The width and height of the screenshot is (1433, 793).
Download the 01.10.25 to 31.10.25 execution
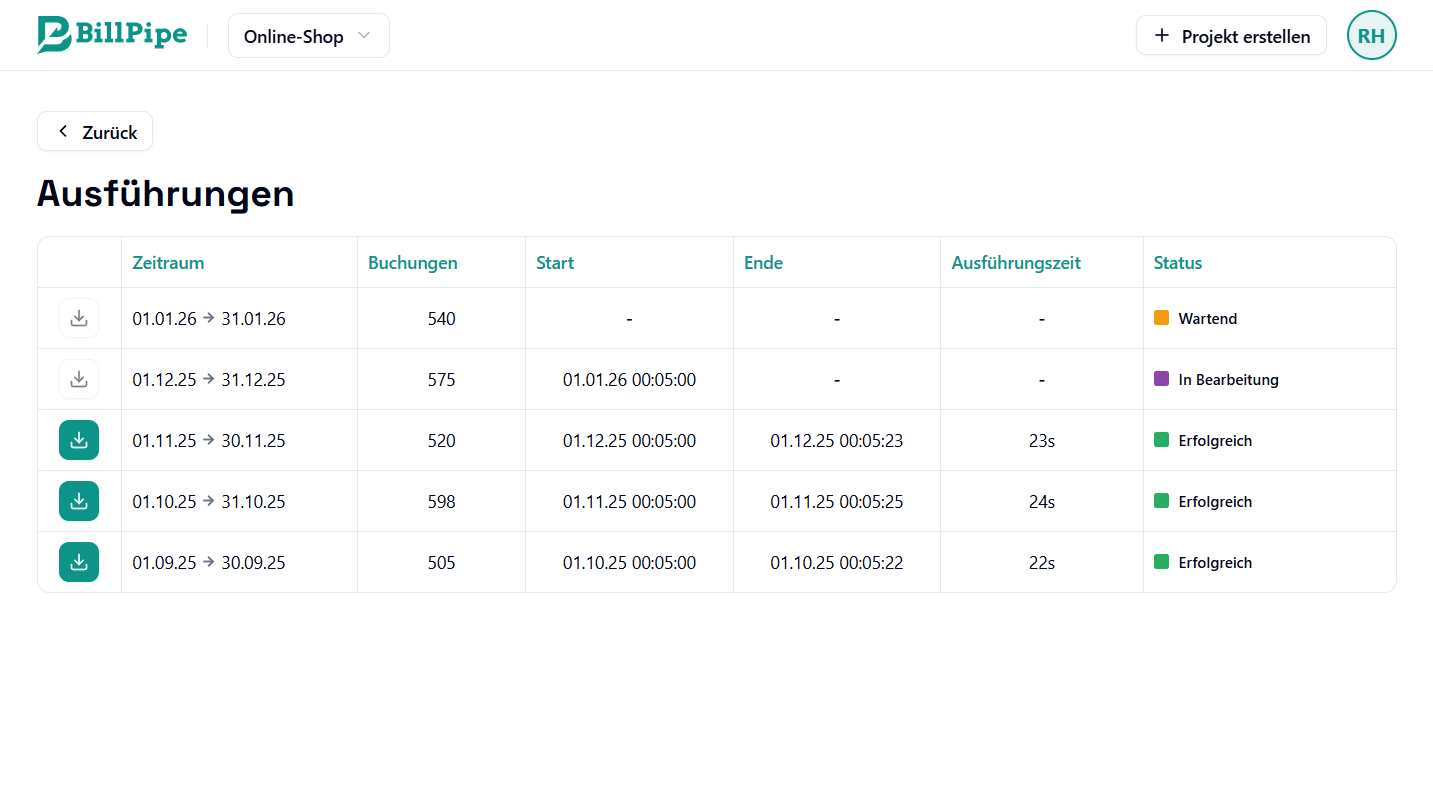79,501
